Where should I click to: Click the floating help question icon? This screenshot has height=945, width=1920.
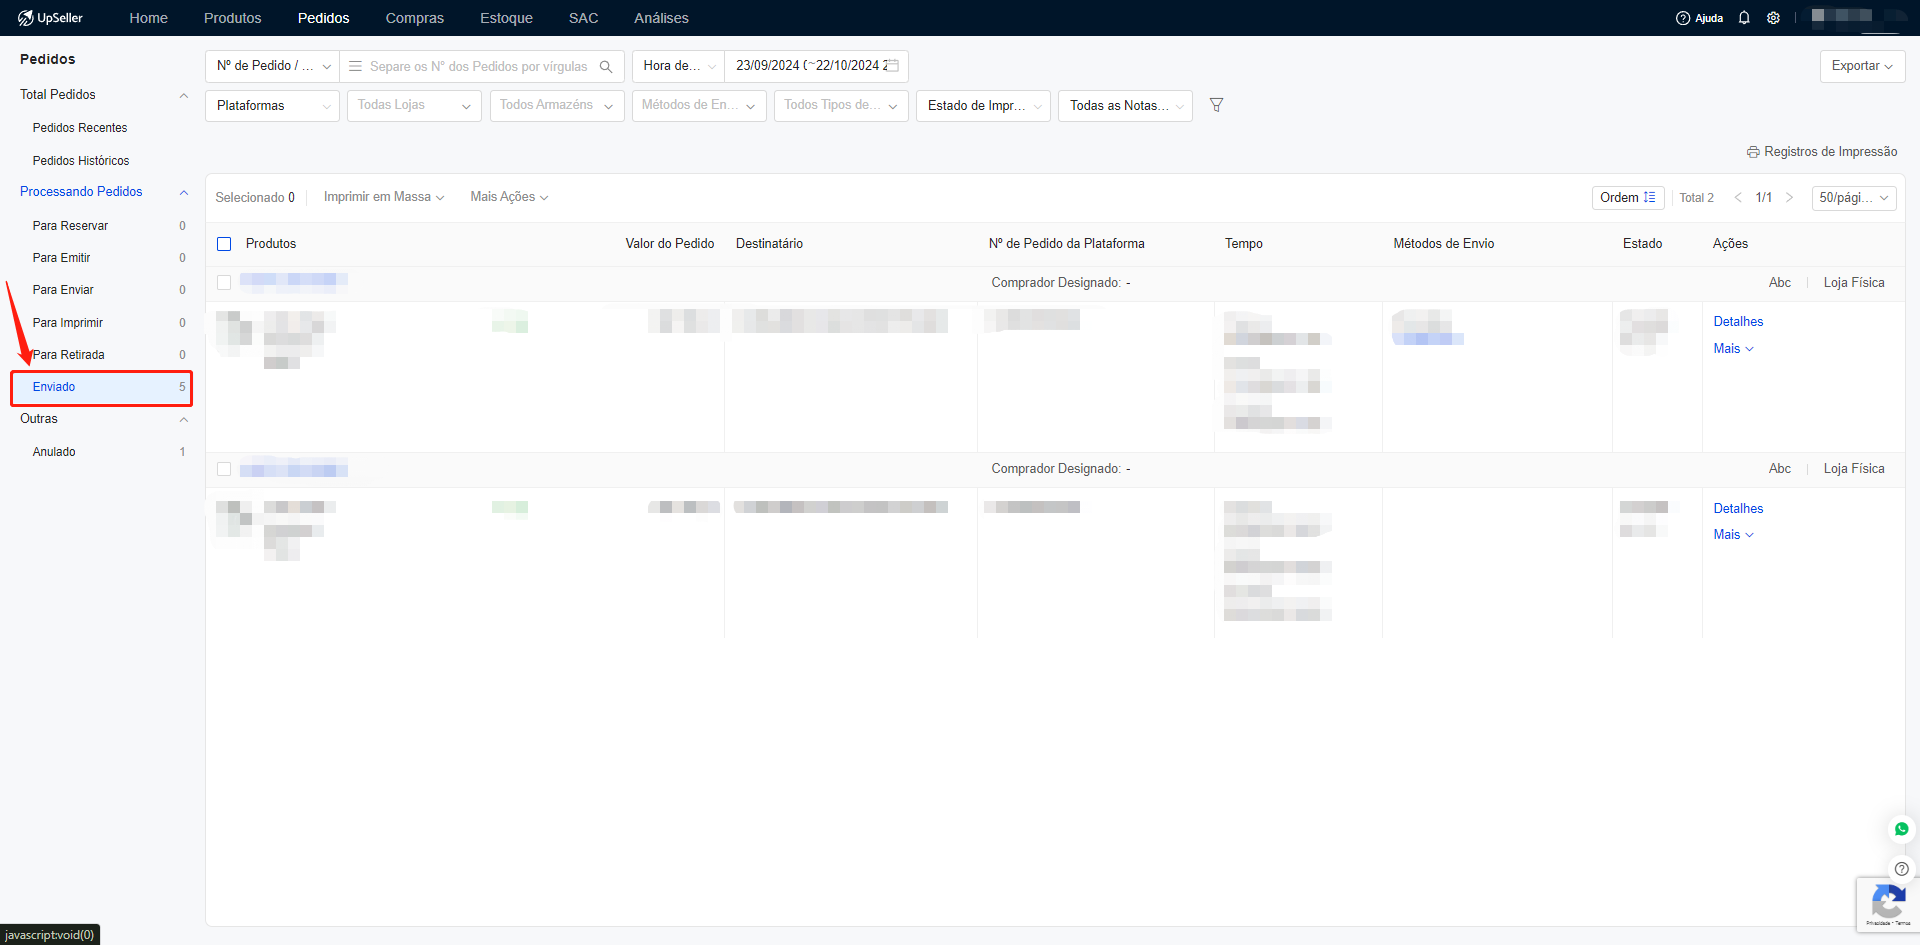click(1901, 869)
